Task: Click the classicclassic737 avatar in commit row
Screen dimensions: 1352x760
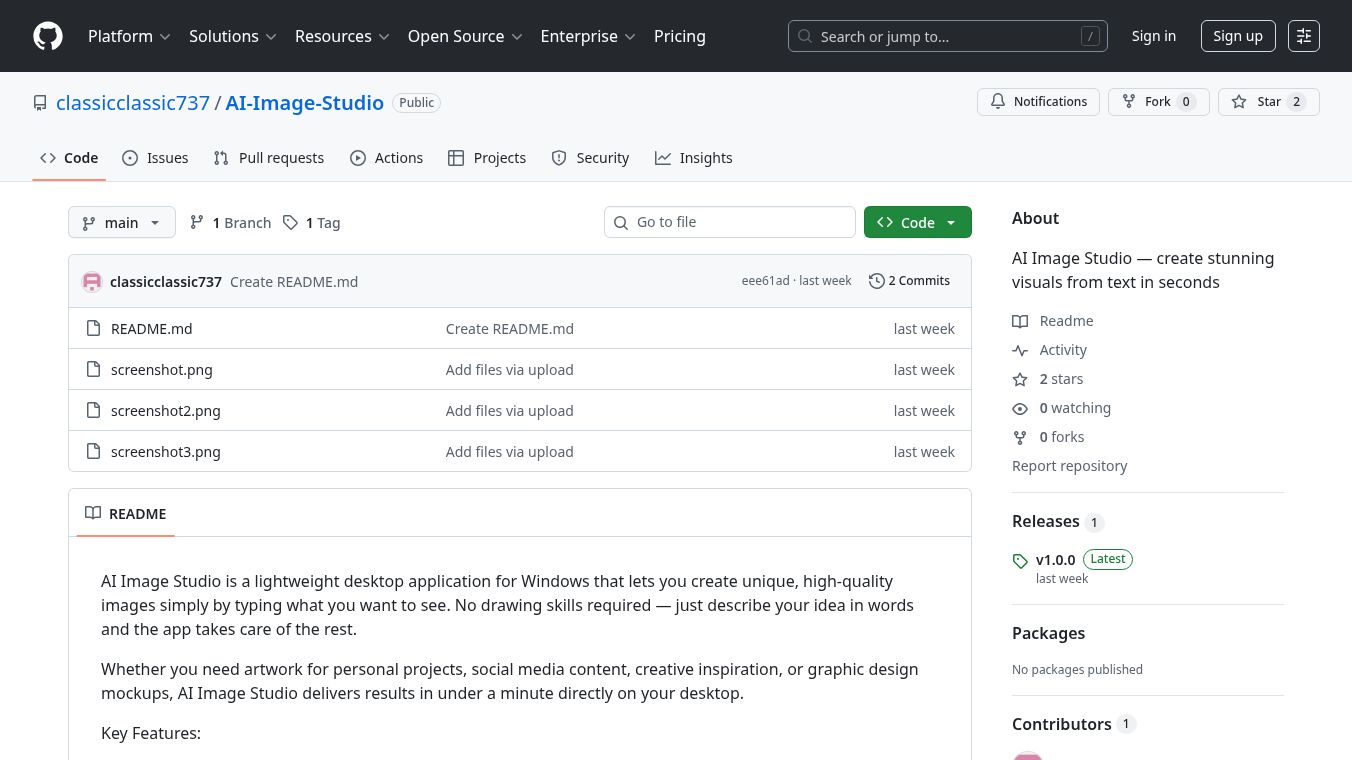Action: point(92,282)
